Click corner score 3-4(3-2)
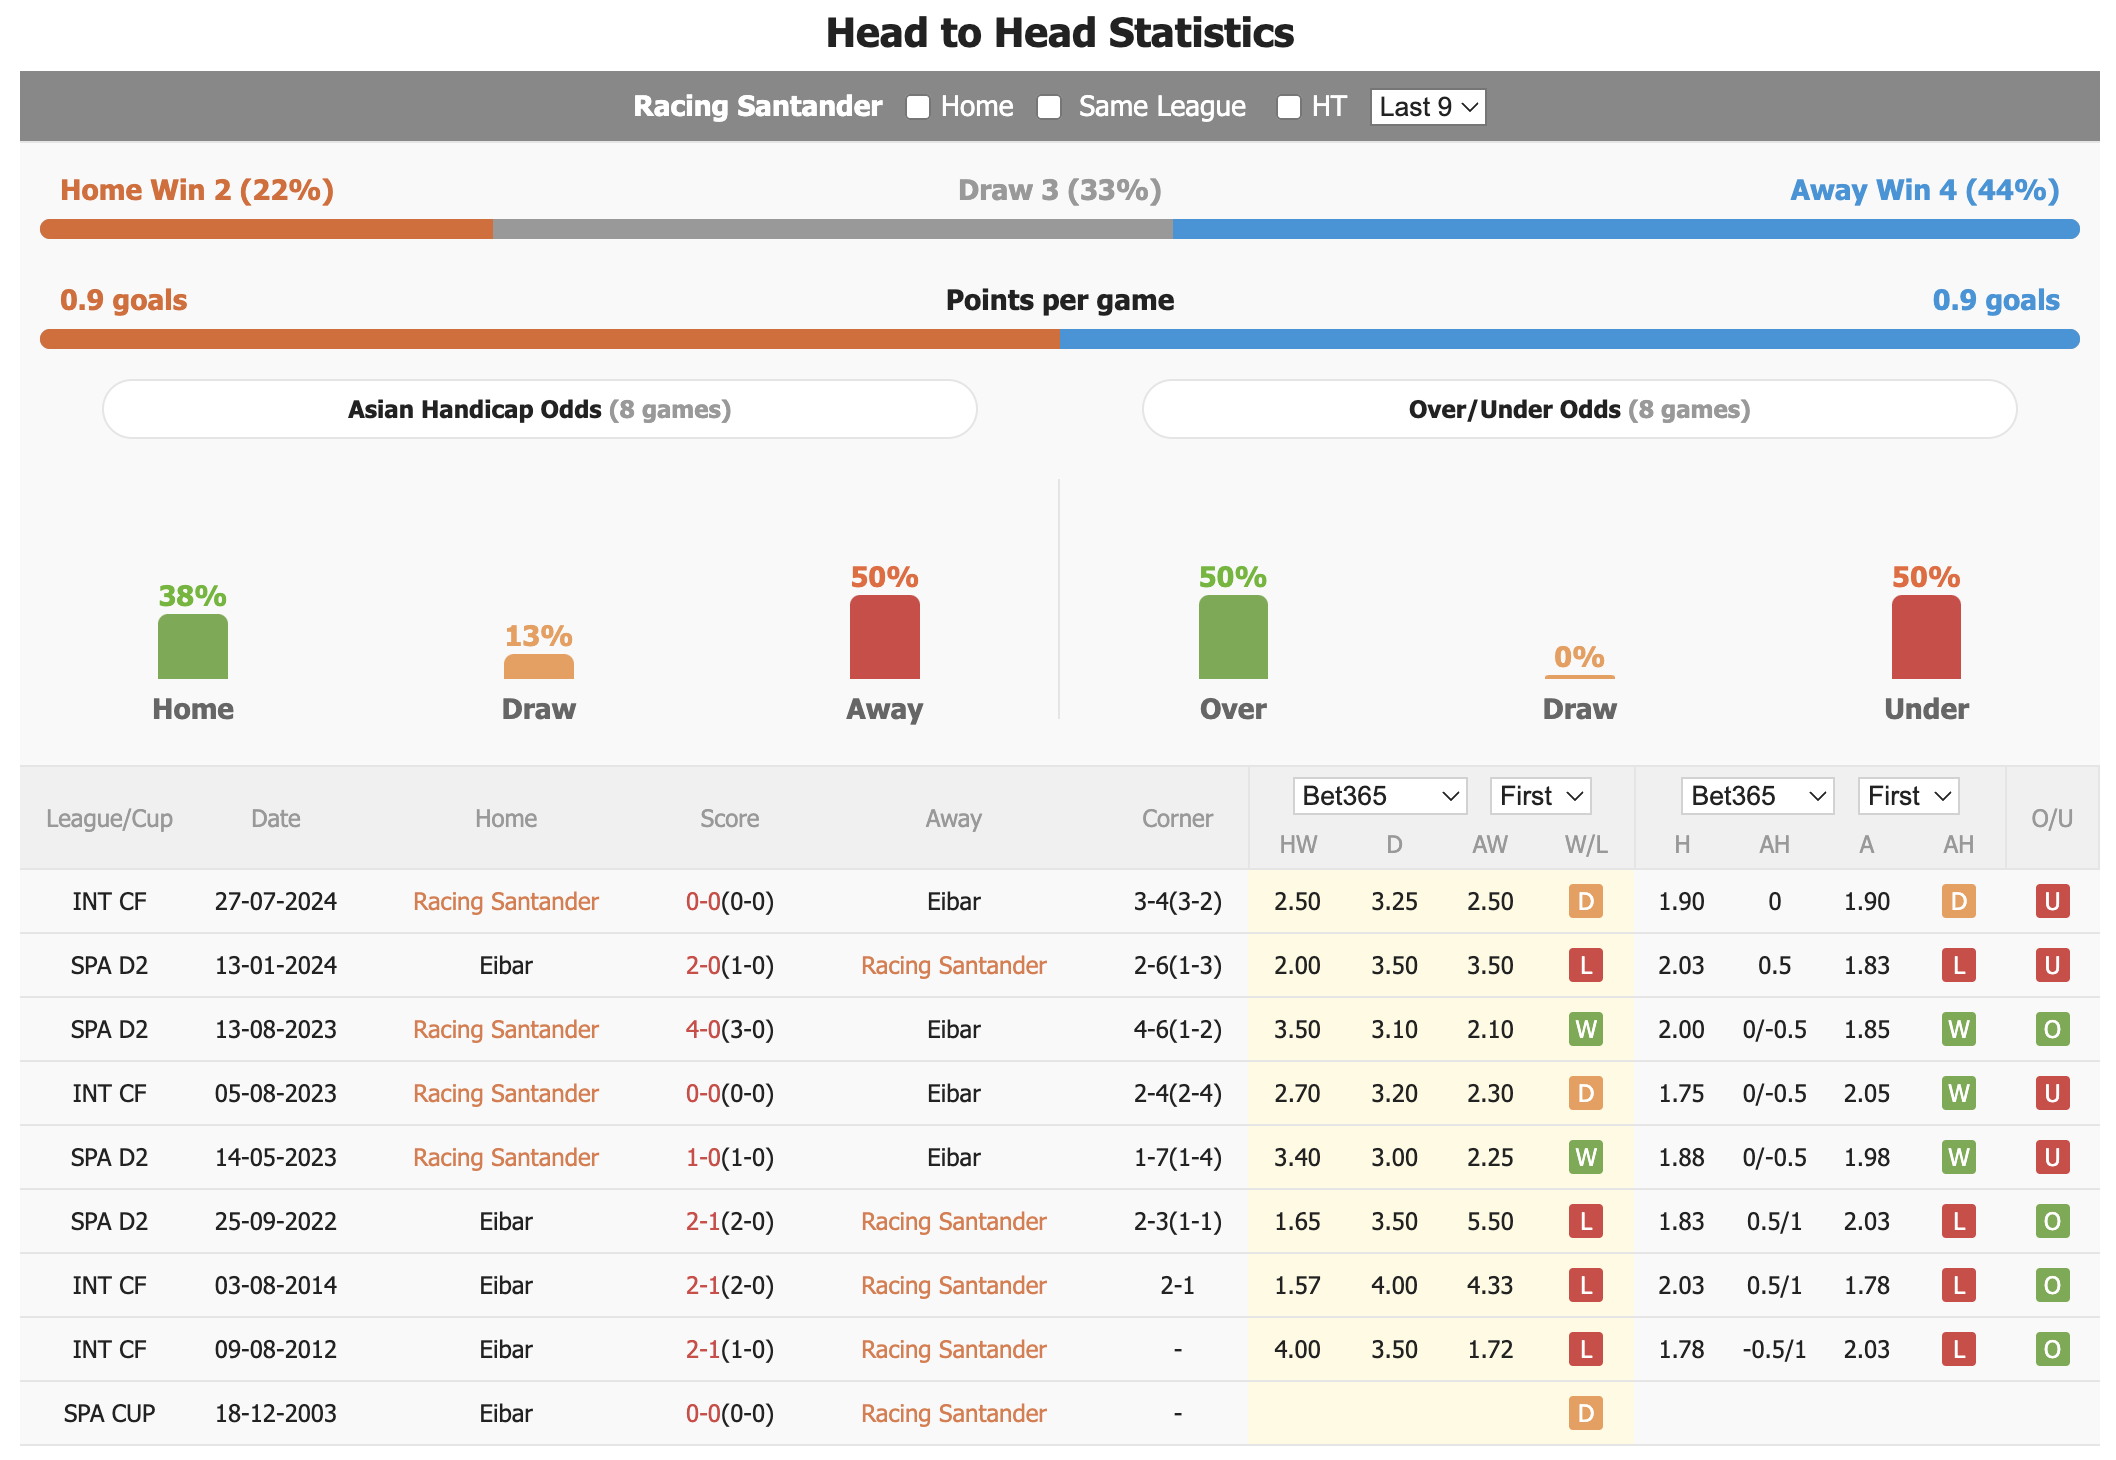The image size is (2116, 1460). (1177, 901)
